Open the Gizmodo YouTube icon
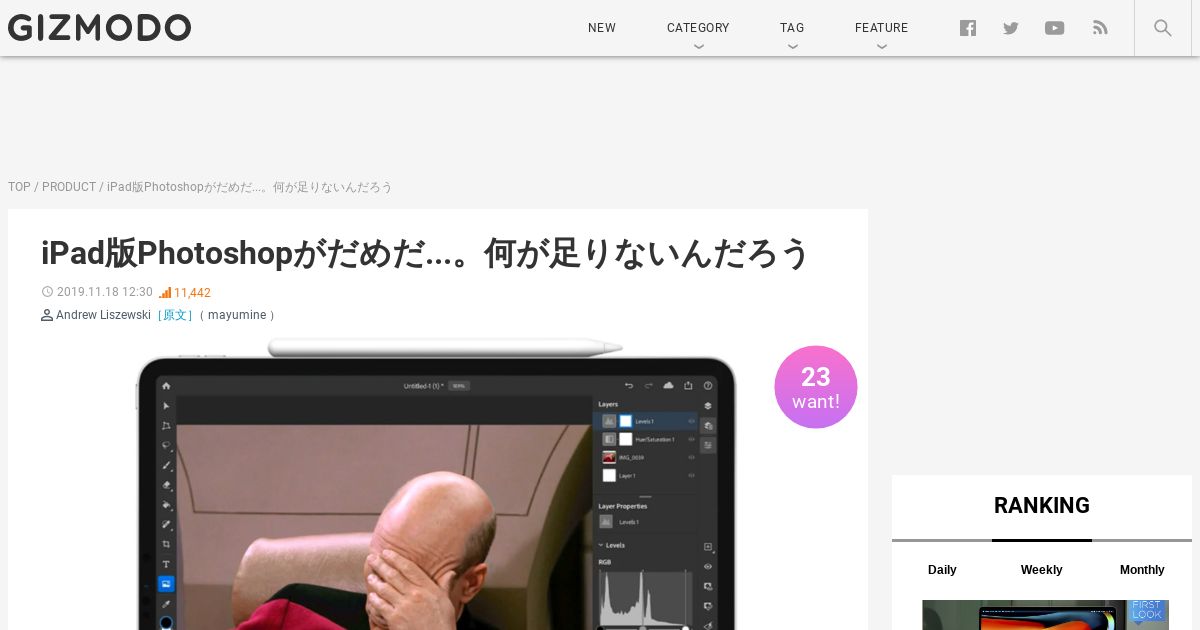This screenshot has width=1200, height=630. click(x=1055, y=28)
